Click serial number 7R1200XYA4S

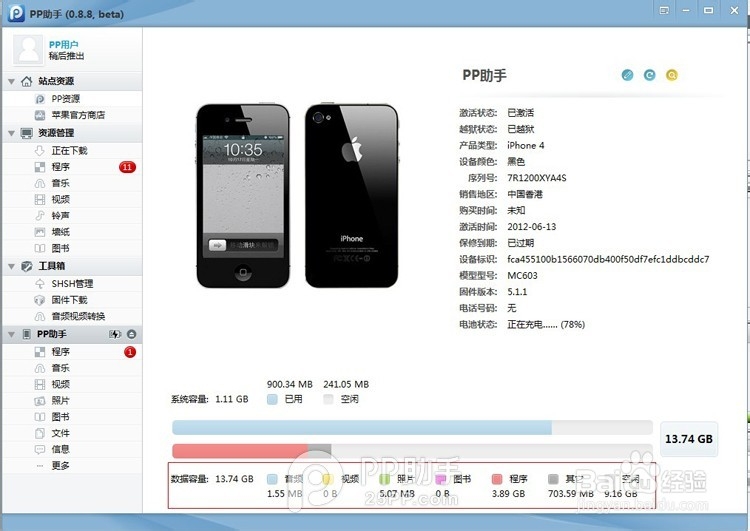click(x=537, y=178)
